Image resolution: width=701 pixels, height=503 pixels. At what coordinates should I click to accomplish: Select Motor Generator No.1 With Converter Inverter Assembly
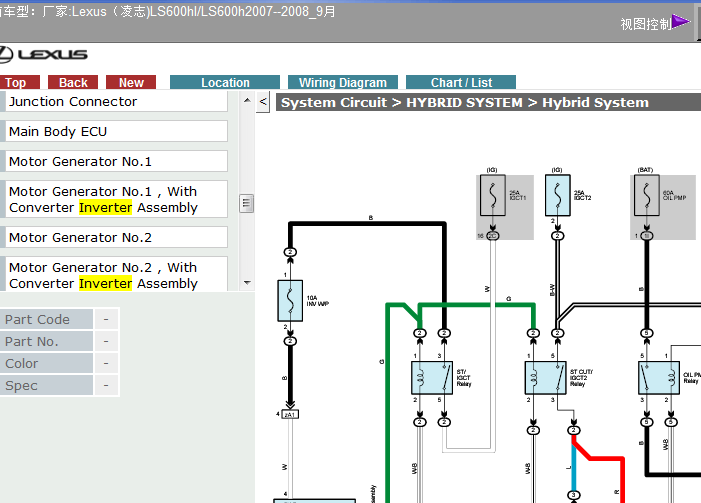pos(115,199)
